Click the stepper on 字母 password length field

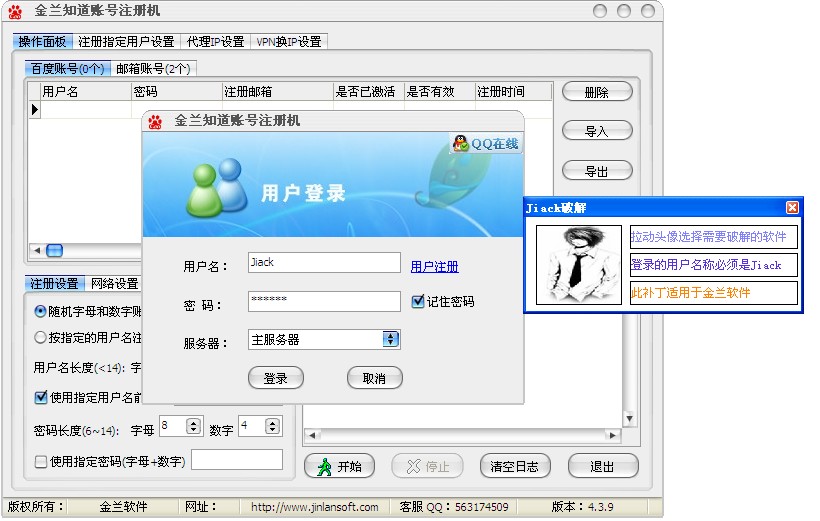click(193, 426)
